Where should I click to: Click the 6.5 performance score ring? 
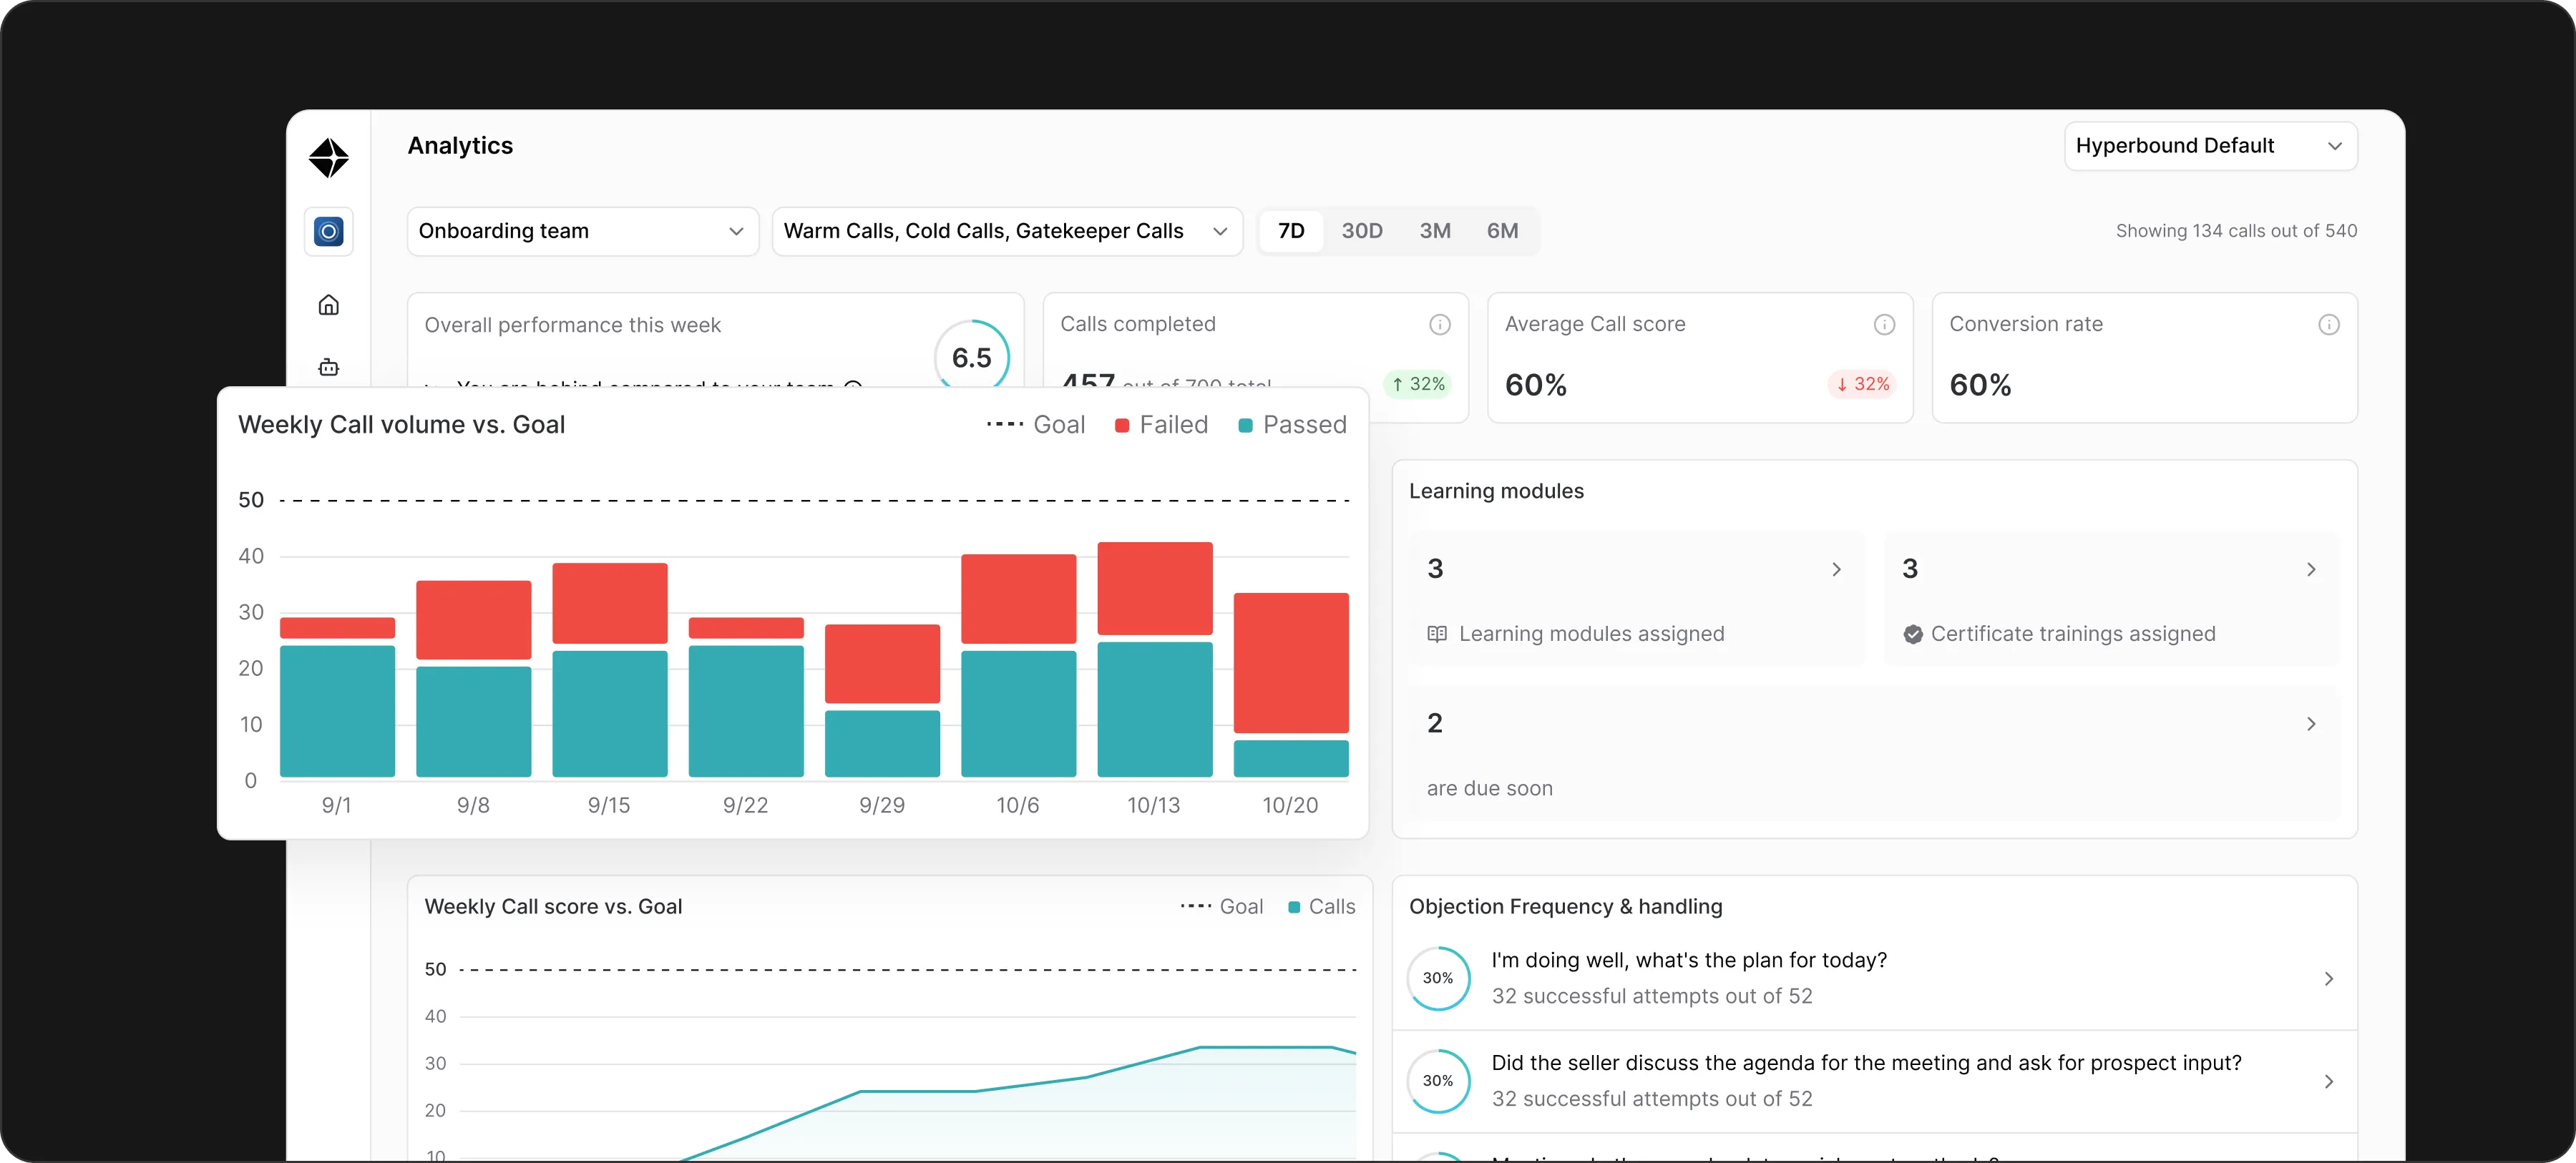[x=970, y=357]
